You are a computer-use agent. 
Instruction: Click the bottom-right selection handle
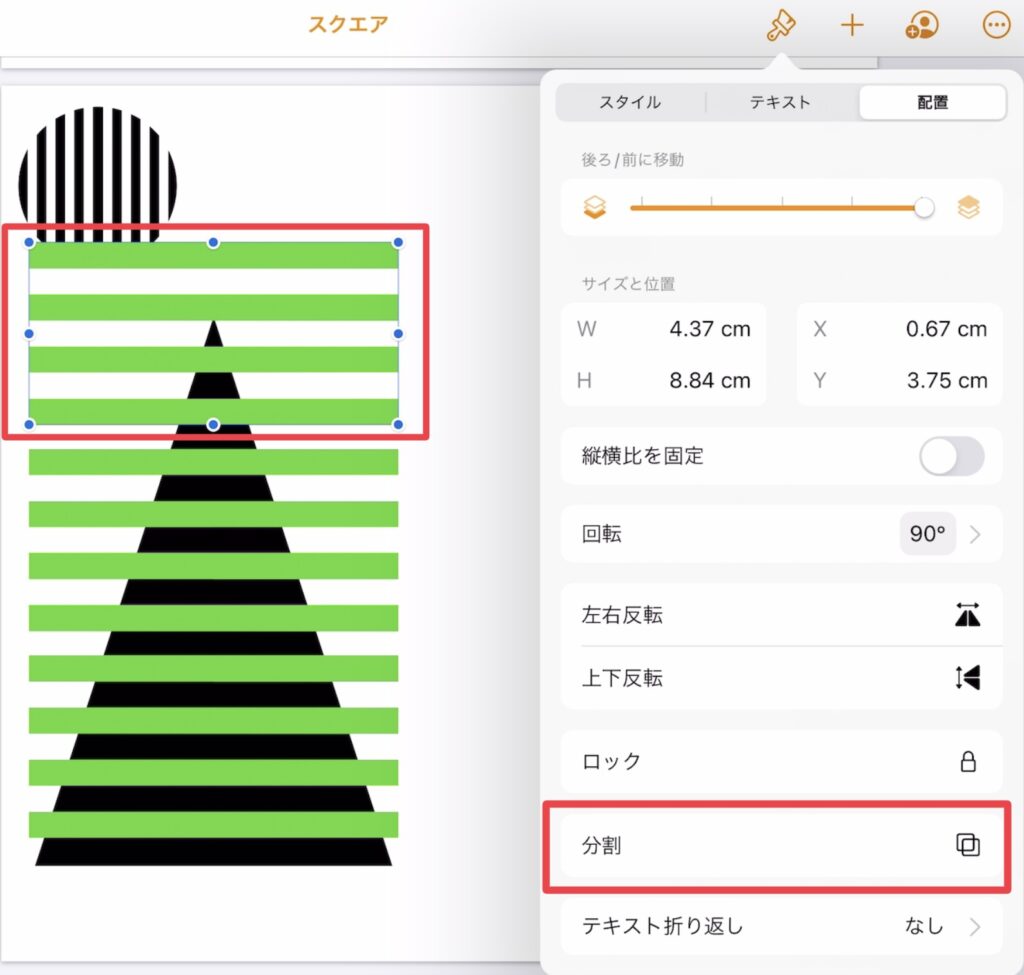[398, 424]
